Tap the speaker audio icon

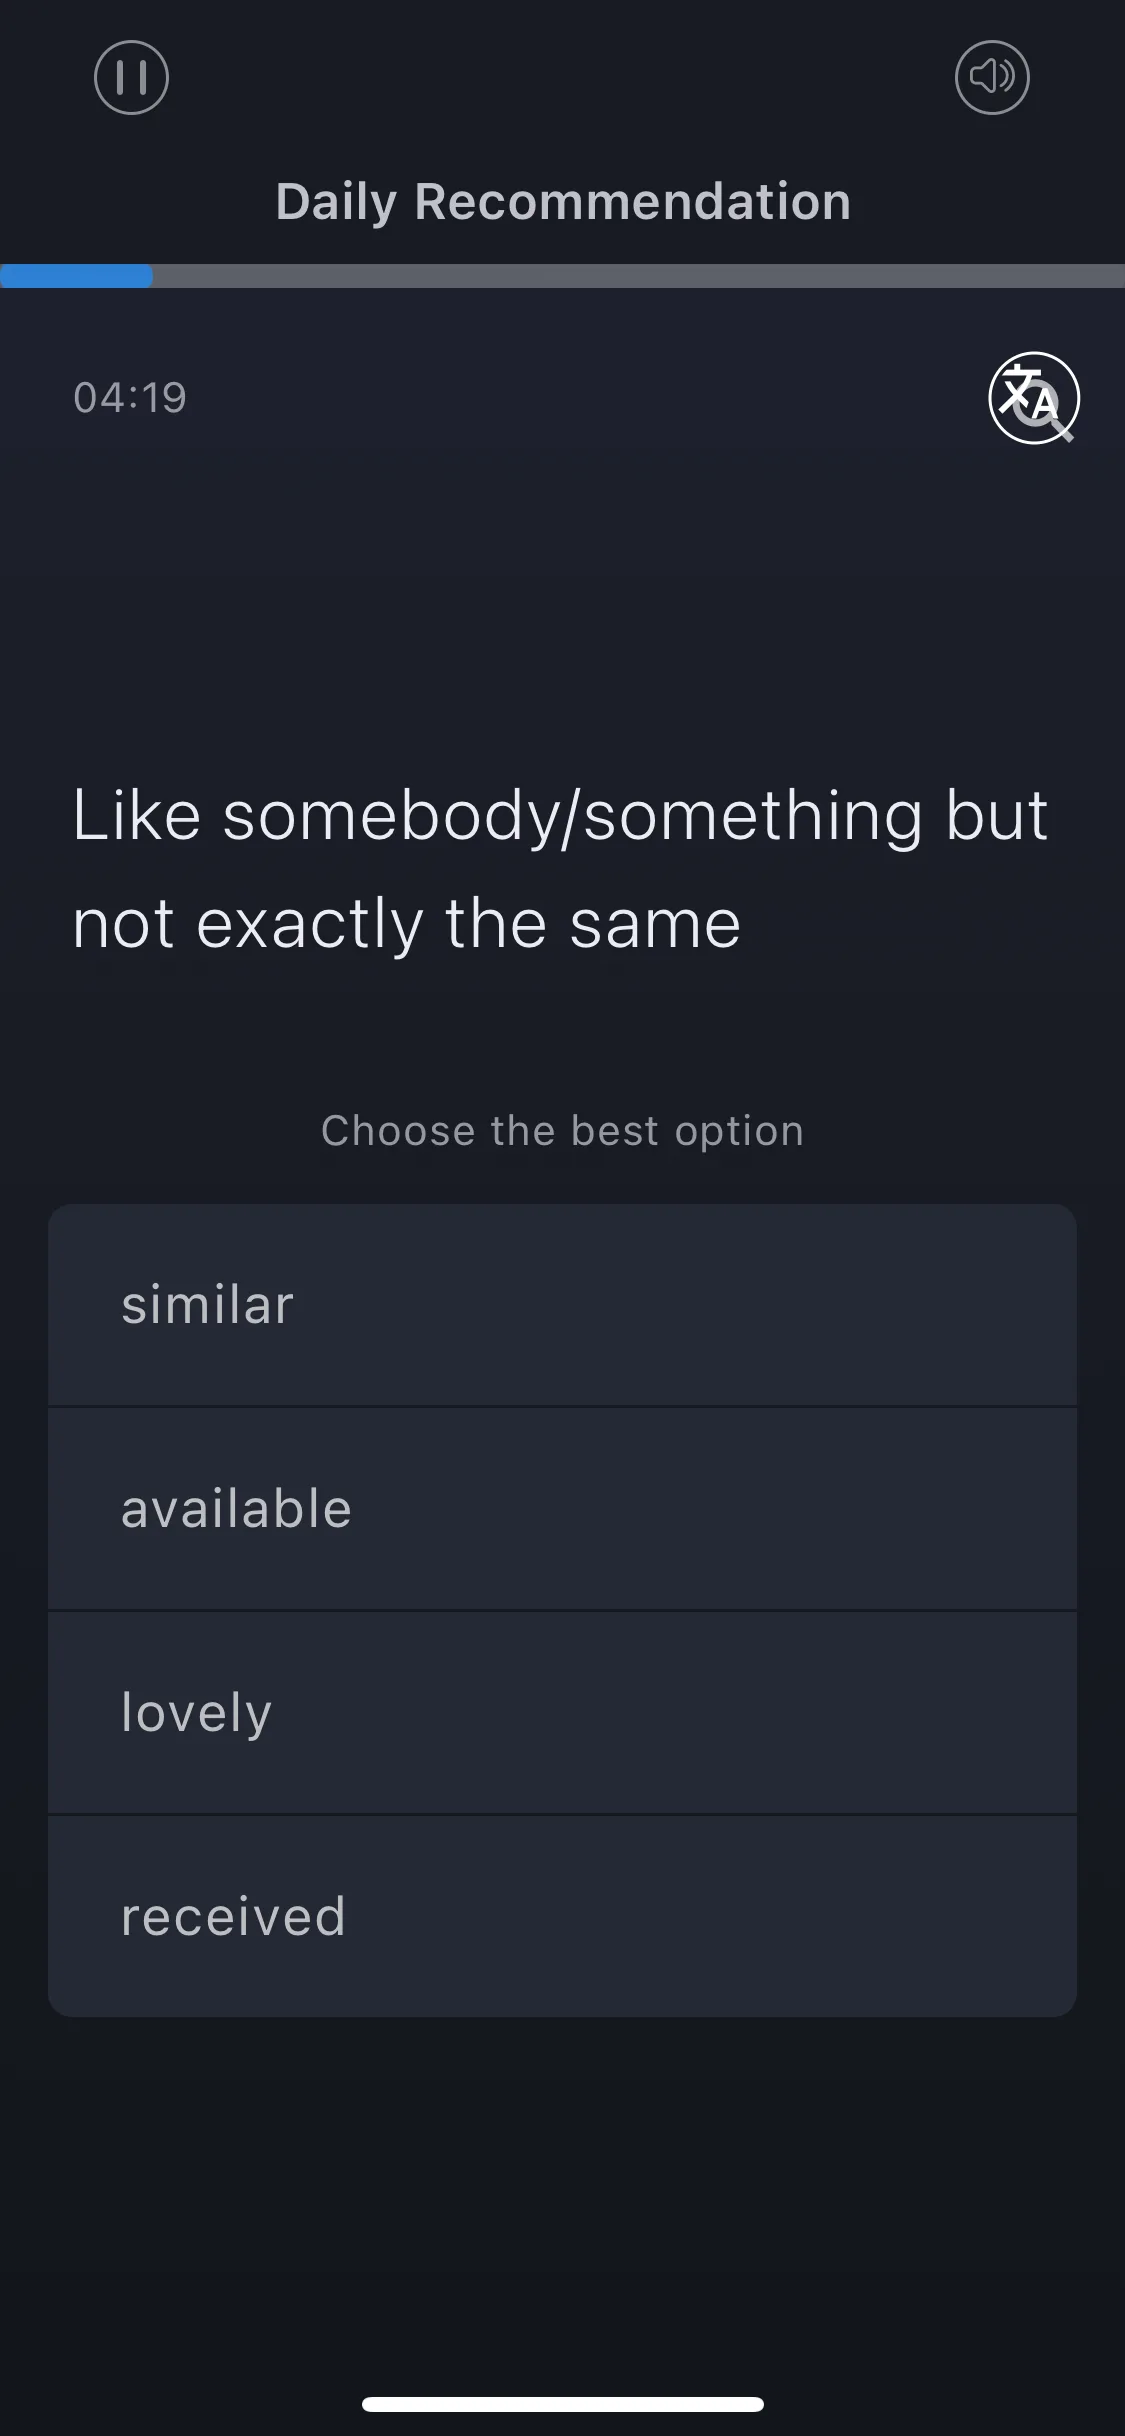992,77
